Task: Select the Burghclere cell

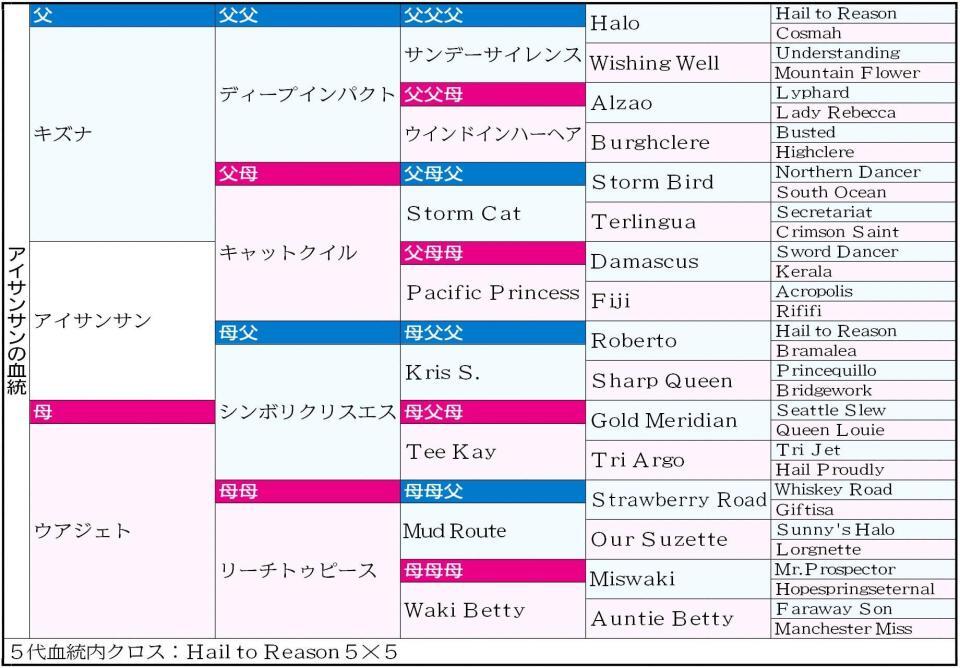Action: (678, 143)
